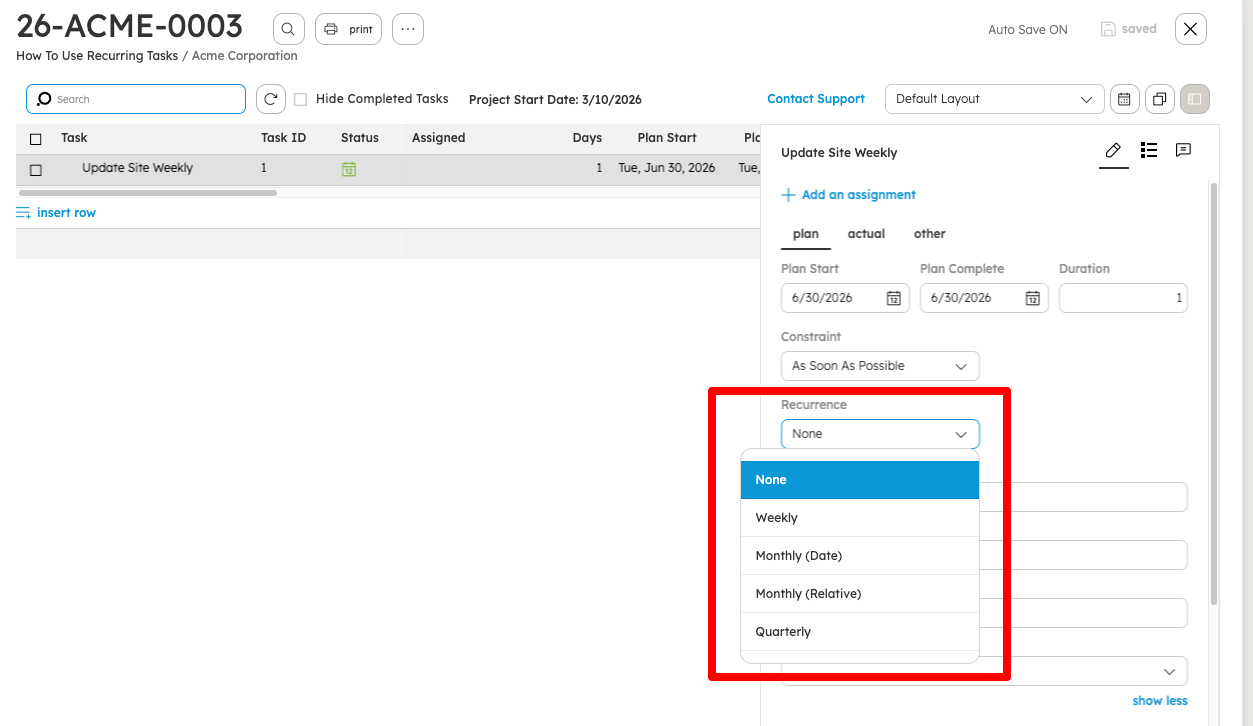Select Monthly (Relative) recurrence option
1253x726 pixels.
(860, 594)
